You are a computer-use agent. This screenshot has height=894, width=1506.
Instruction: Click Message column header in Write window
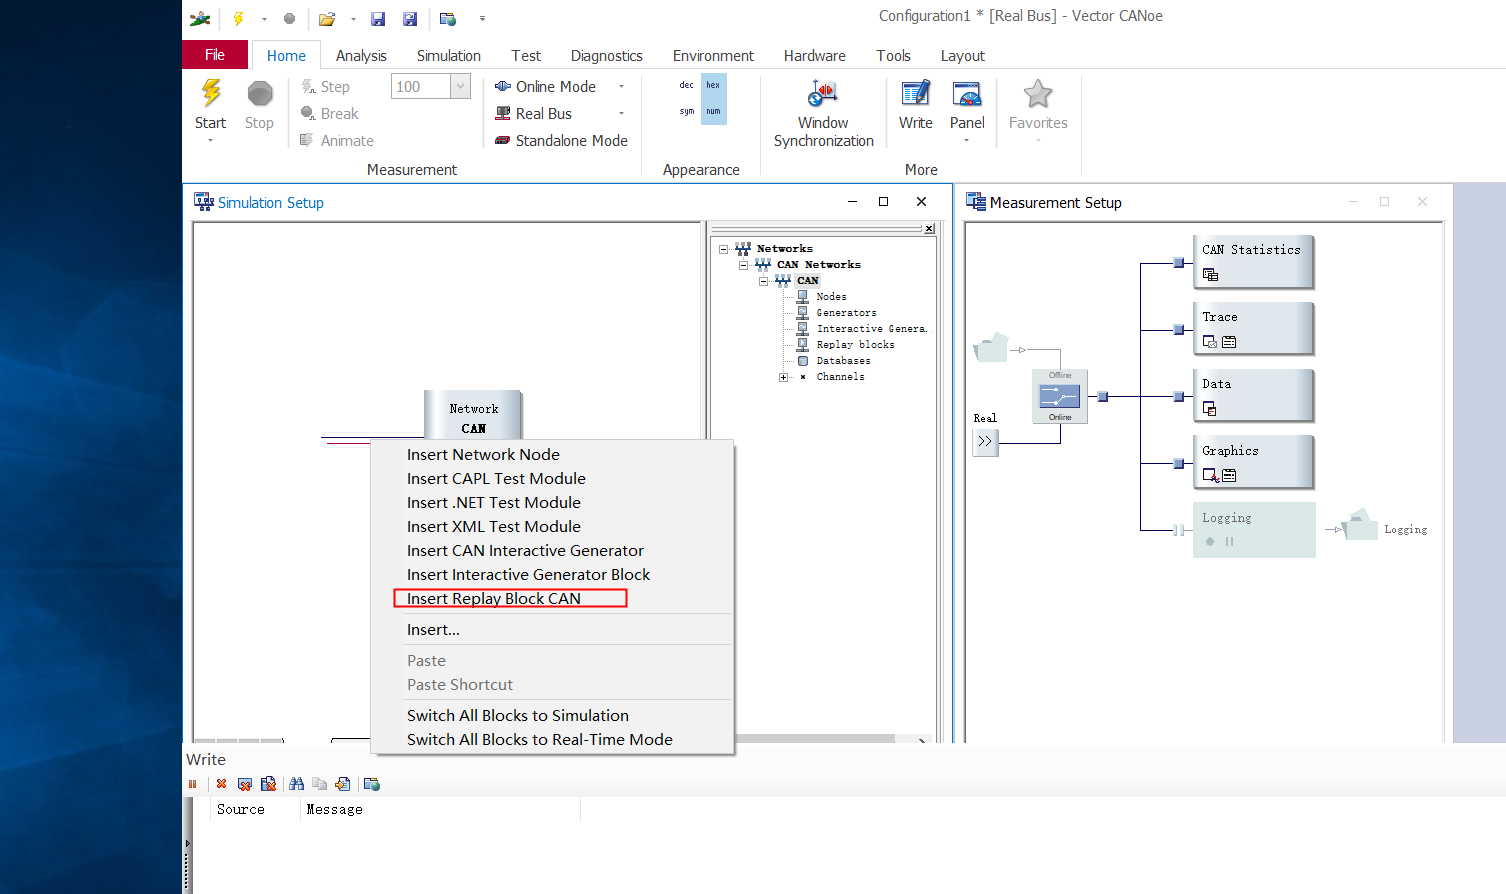pyautogui.click(x=335, y=810)
